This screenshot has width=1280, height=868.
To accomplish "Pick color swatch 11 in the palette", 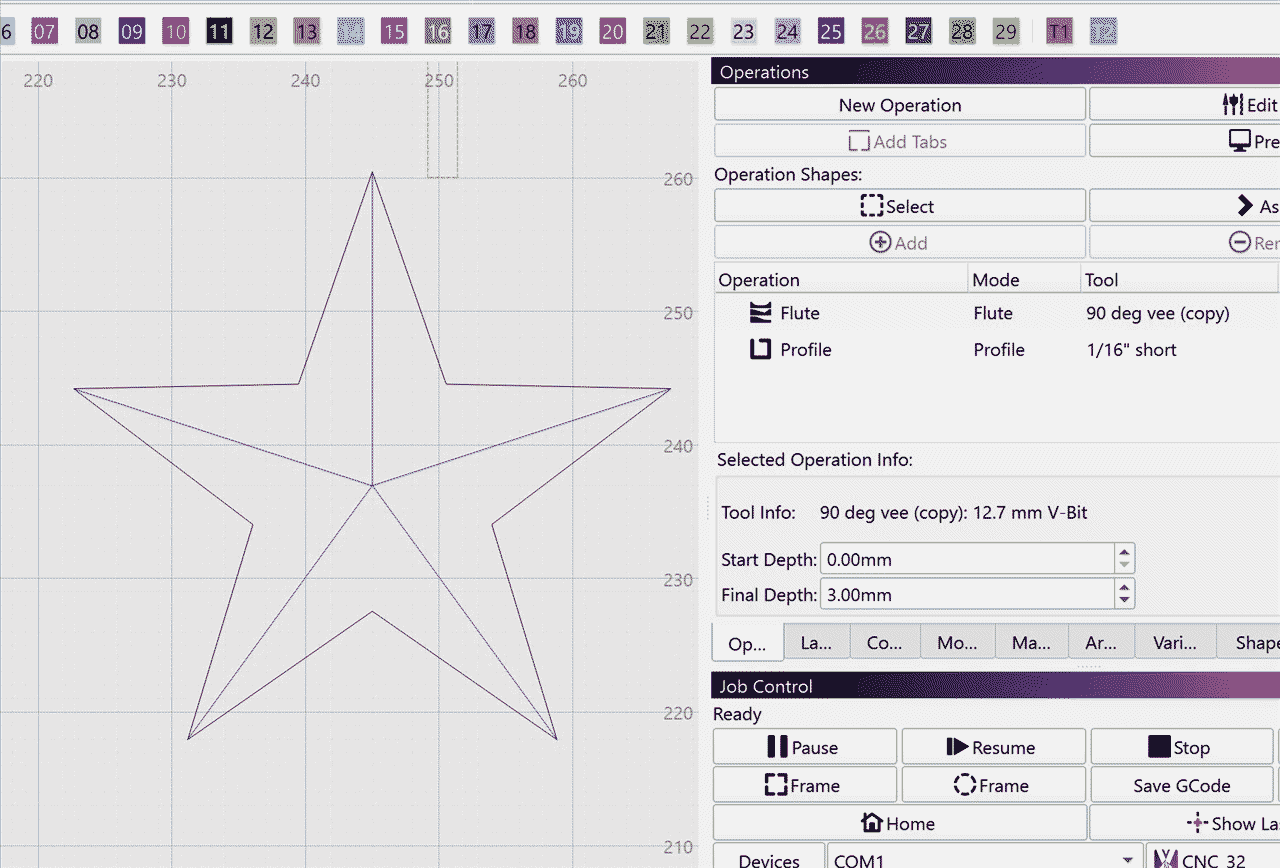I will (219, 32).
